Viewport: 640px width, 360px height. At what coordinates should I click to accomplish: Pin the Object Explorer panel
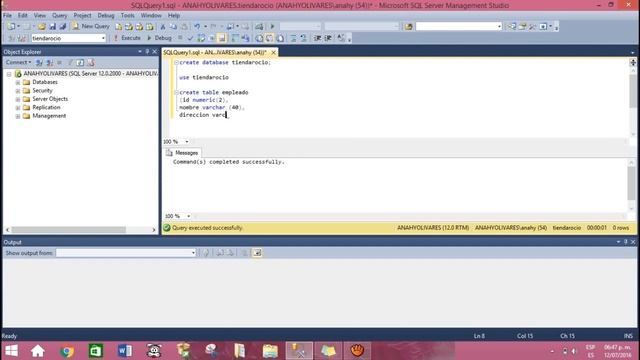coord(147,52)
